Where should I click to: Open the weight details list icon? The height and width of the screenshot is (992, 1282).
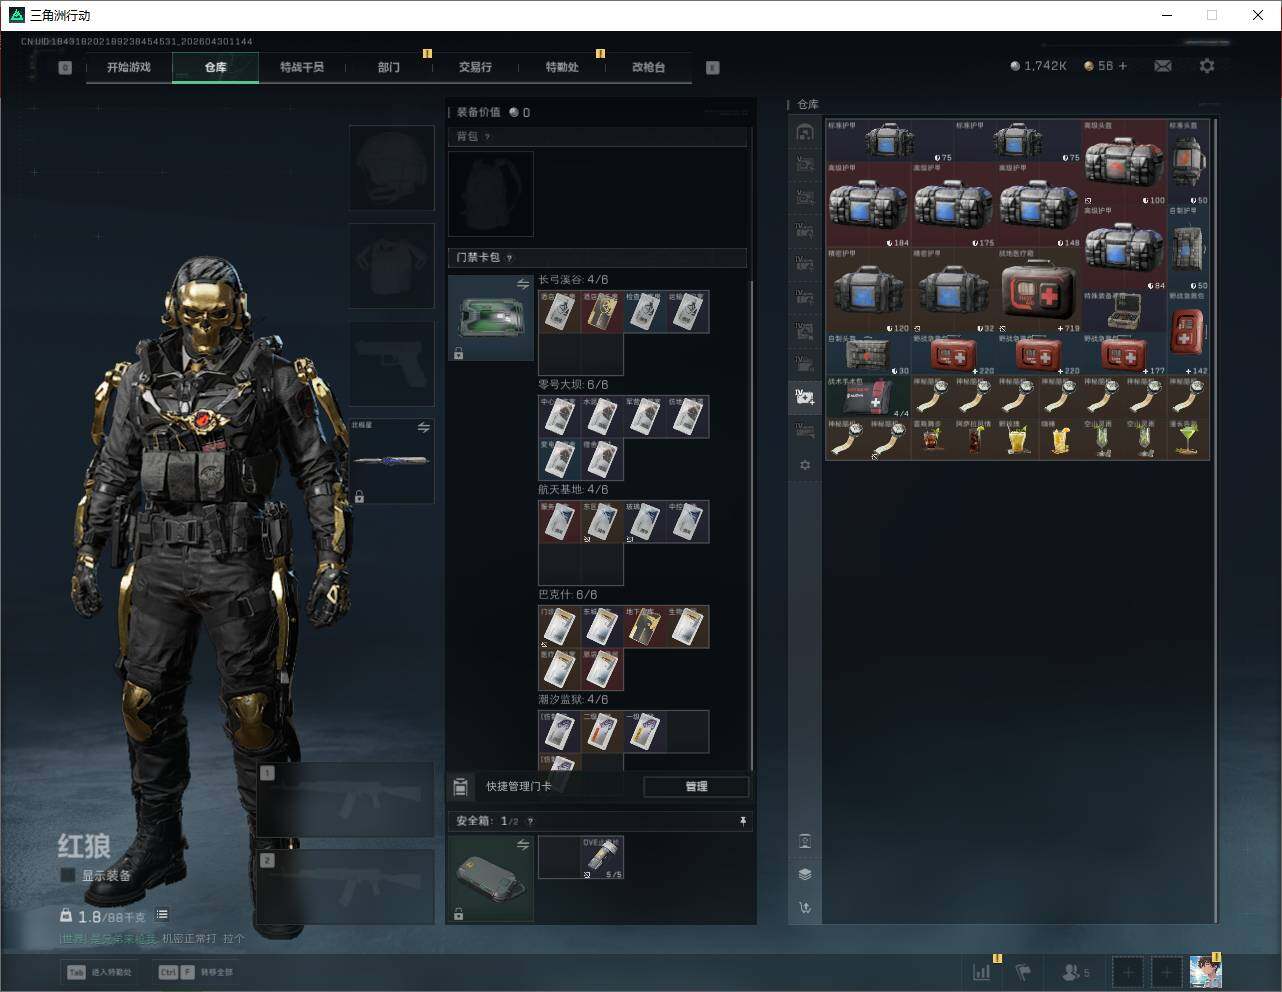(x=162, y=915)
